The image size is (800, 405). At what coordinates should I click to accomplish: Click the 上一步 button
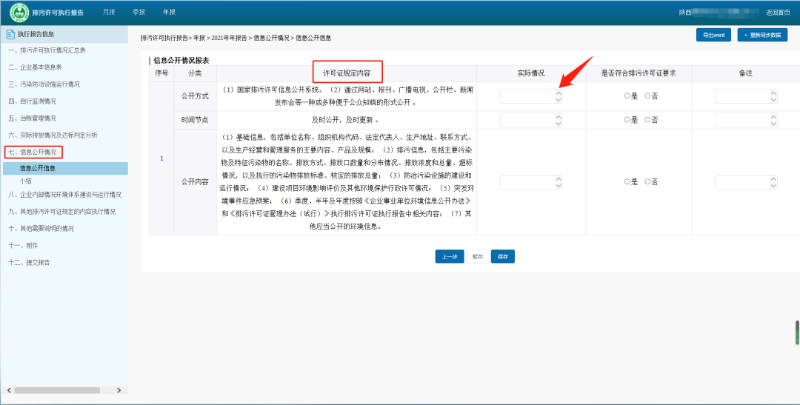pos(449,256)
